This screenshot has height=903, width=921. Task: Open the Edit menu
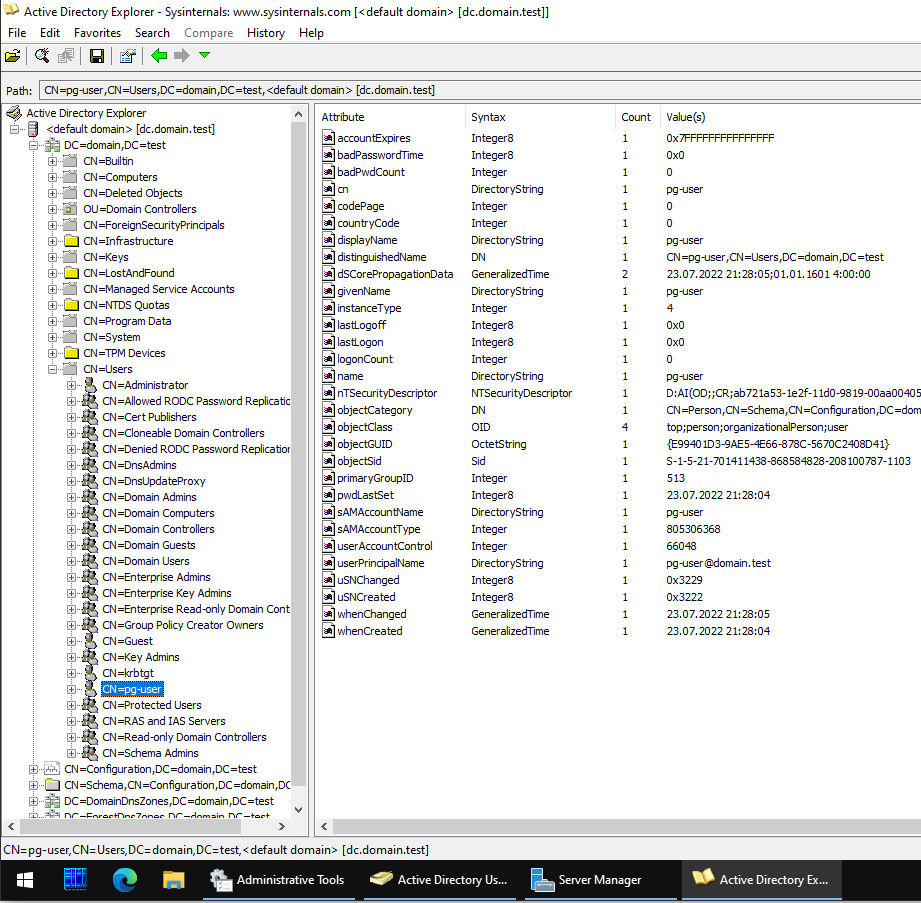pos(50,33)
